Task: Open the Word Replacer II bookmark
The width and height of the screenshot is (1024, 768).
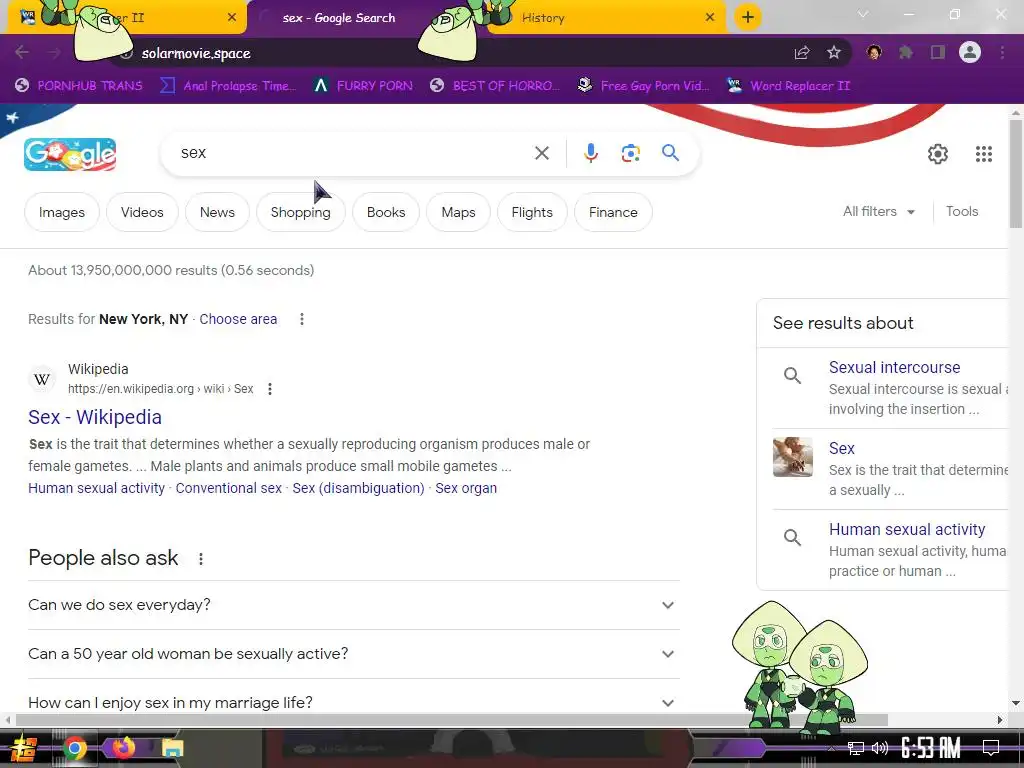Action: (788, 86)
